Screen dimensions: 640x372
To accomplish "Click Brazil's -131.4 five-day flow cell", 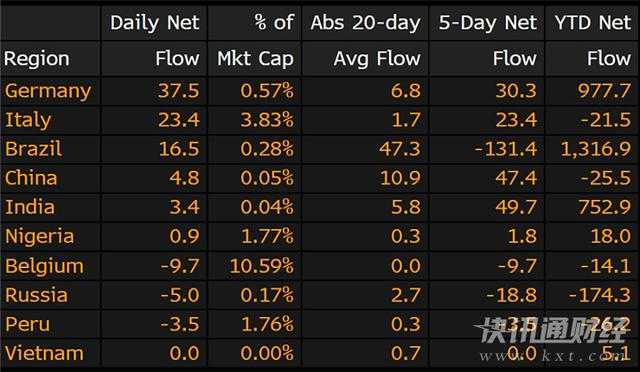I will click(x=506, y=149).
